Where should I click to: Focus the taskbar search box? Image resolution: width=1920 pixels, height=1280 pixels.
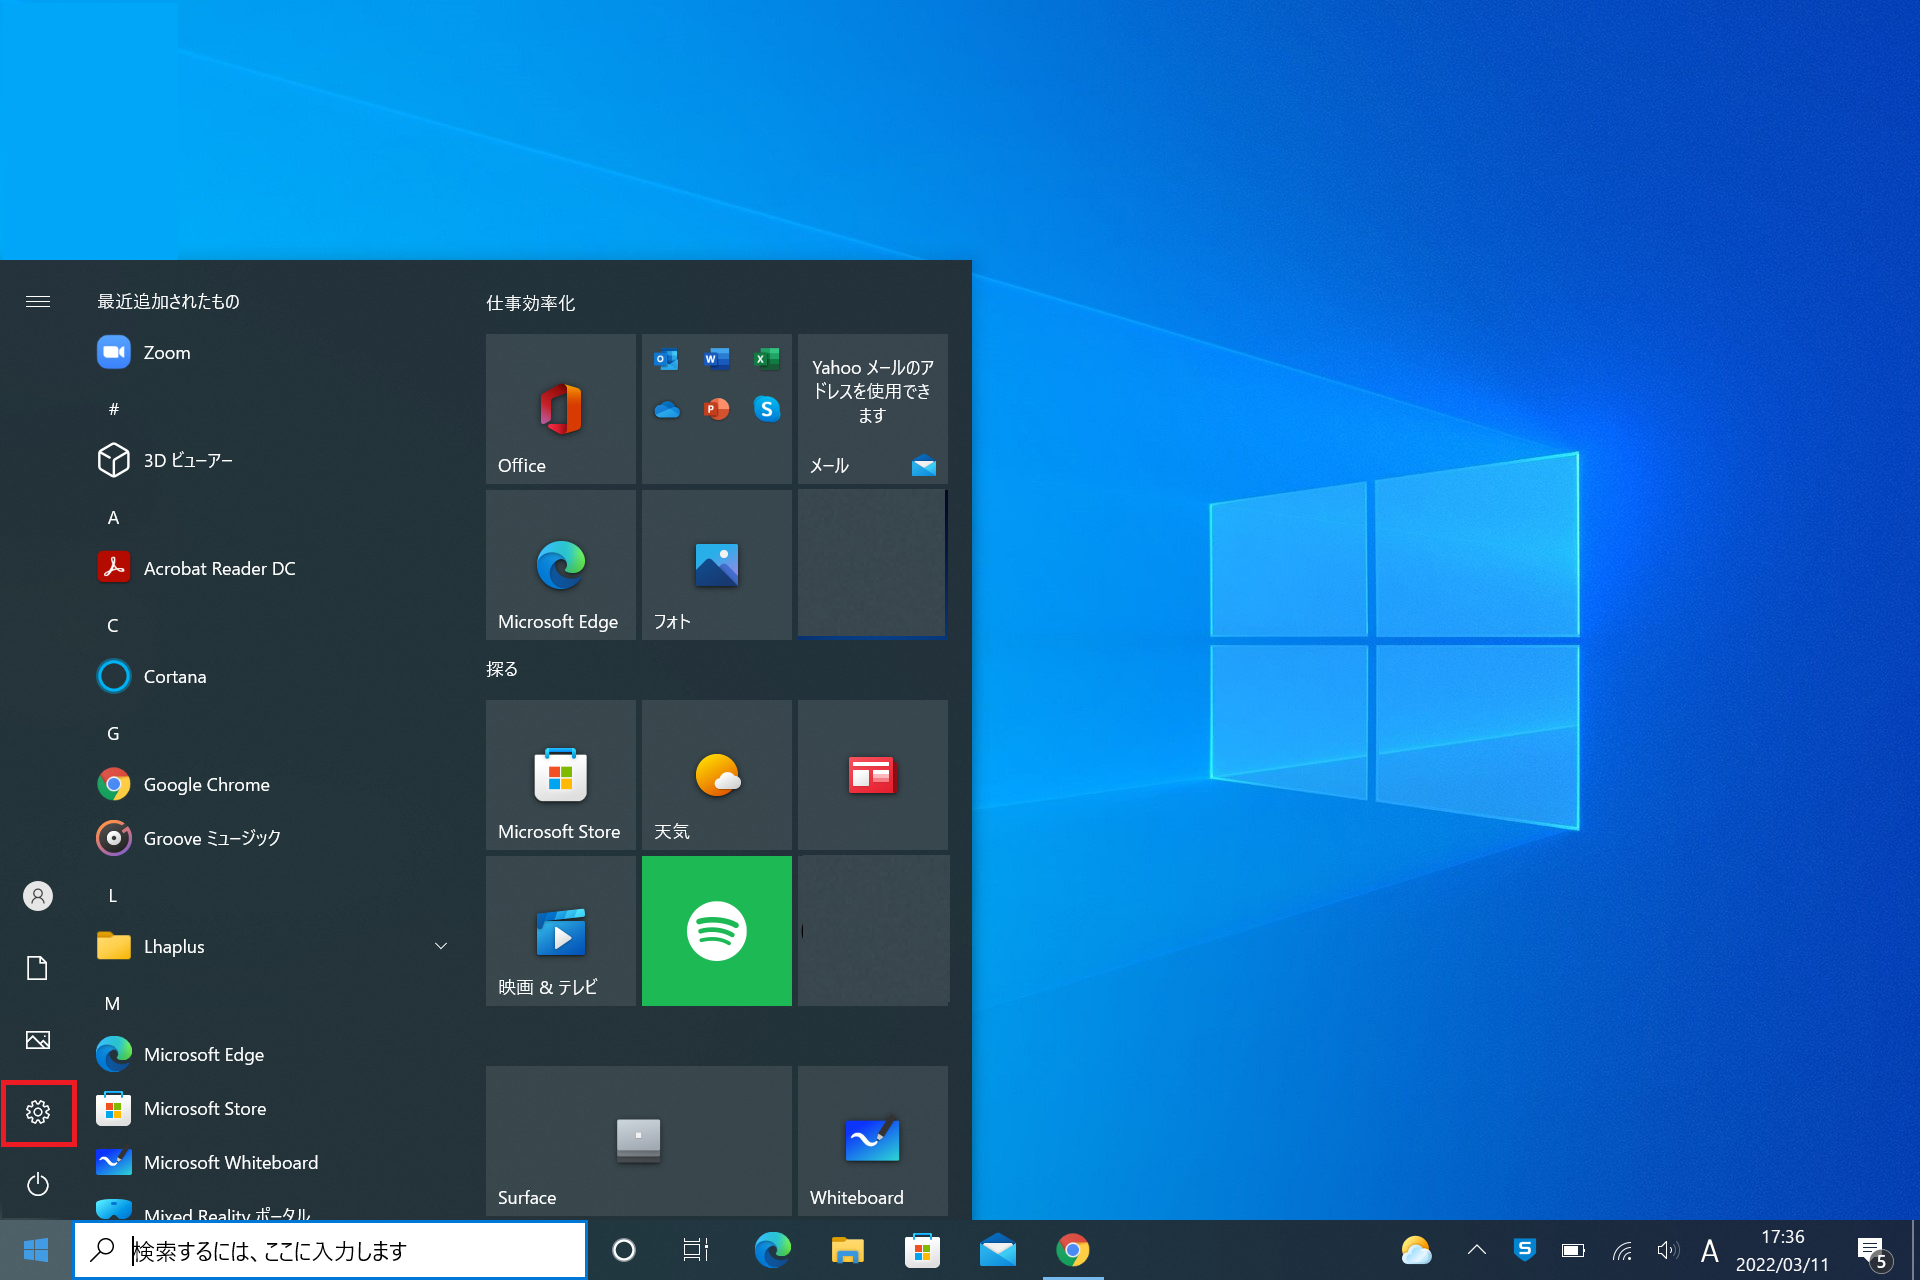pyautogui.click(x=330, y=1250)
